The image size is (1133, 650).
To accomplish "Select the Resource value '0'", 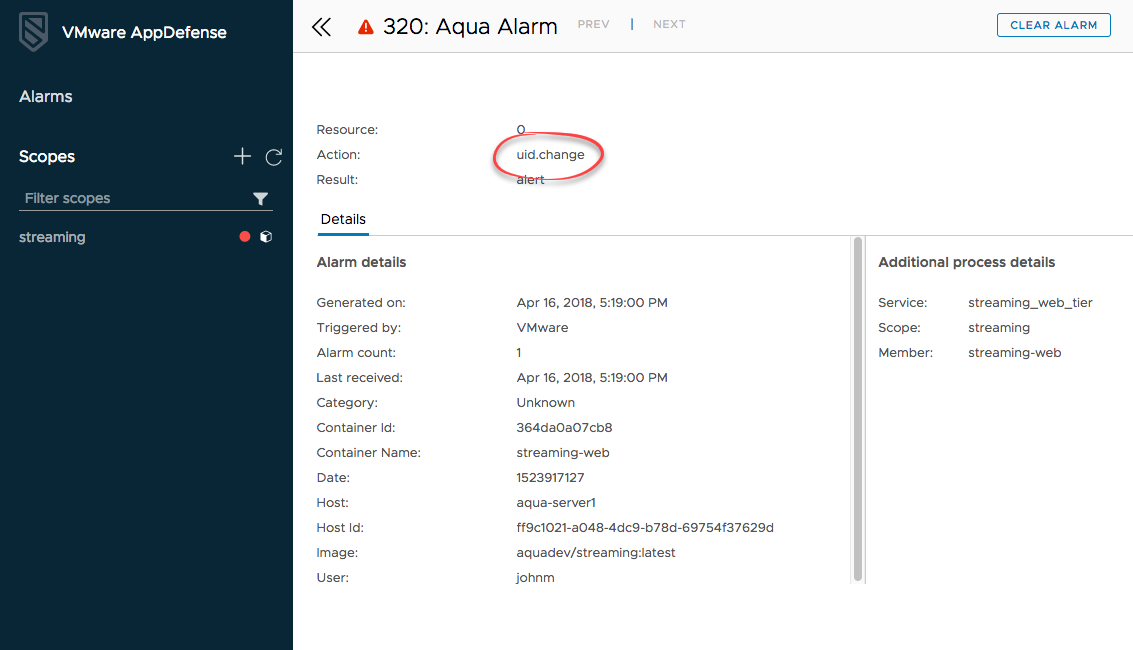I will (520, 130).
